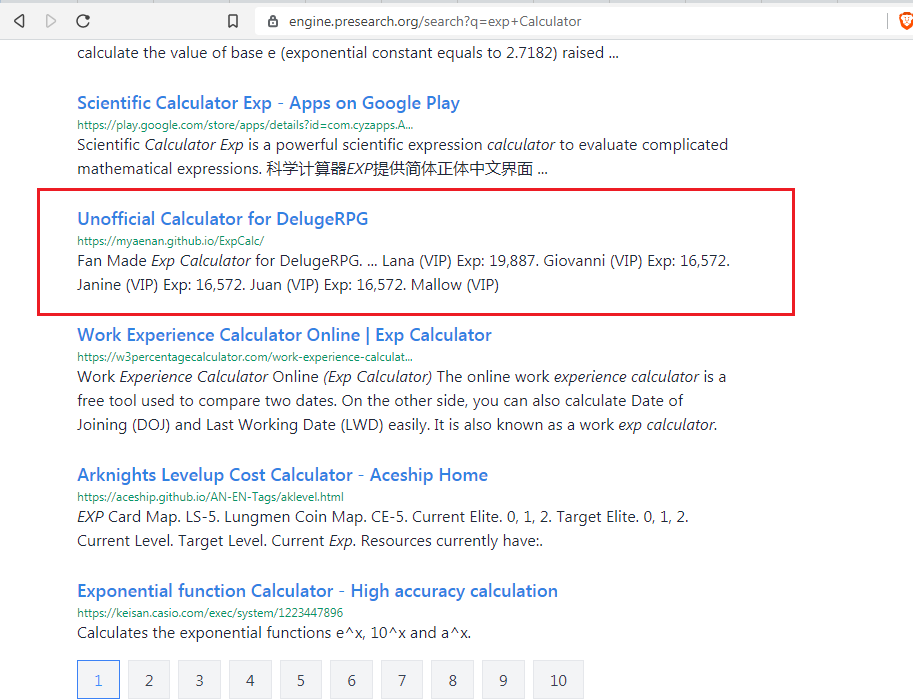Click the keisan.casio.com green URL

pyautogui.click(x=210, y=613)
